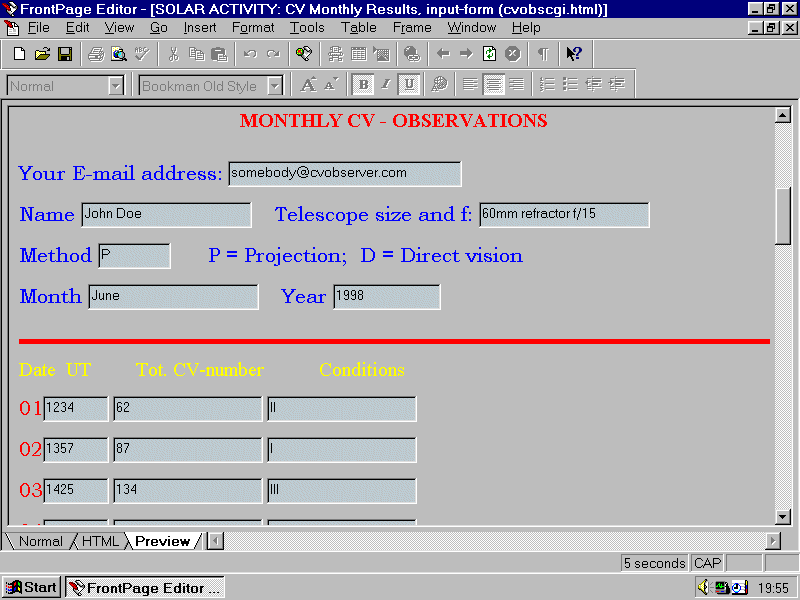The width and height of the screenshot is (800, 600).
Task: Open the paragraph style dropdown showing Normal
Action: [x=116, y=86]
